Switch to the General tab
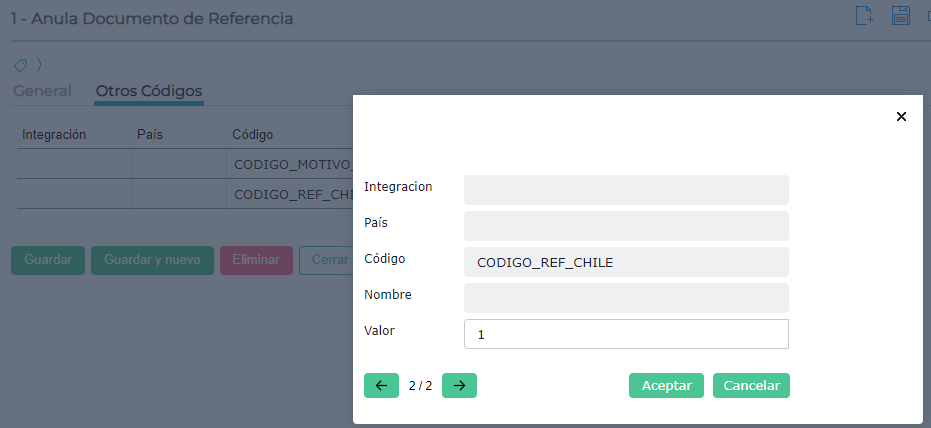 click(42, 91)
